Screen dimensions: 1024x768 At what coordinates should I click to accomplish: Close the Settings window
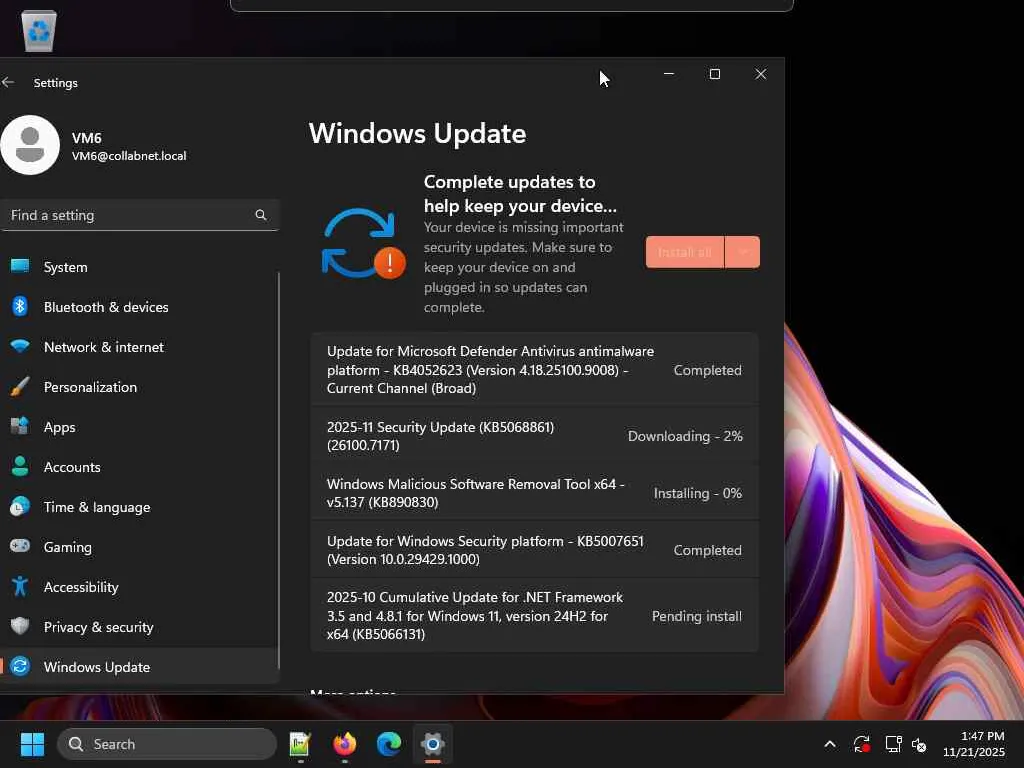pos(761,74)
